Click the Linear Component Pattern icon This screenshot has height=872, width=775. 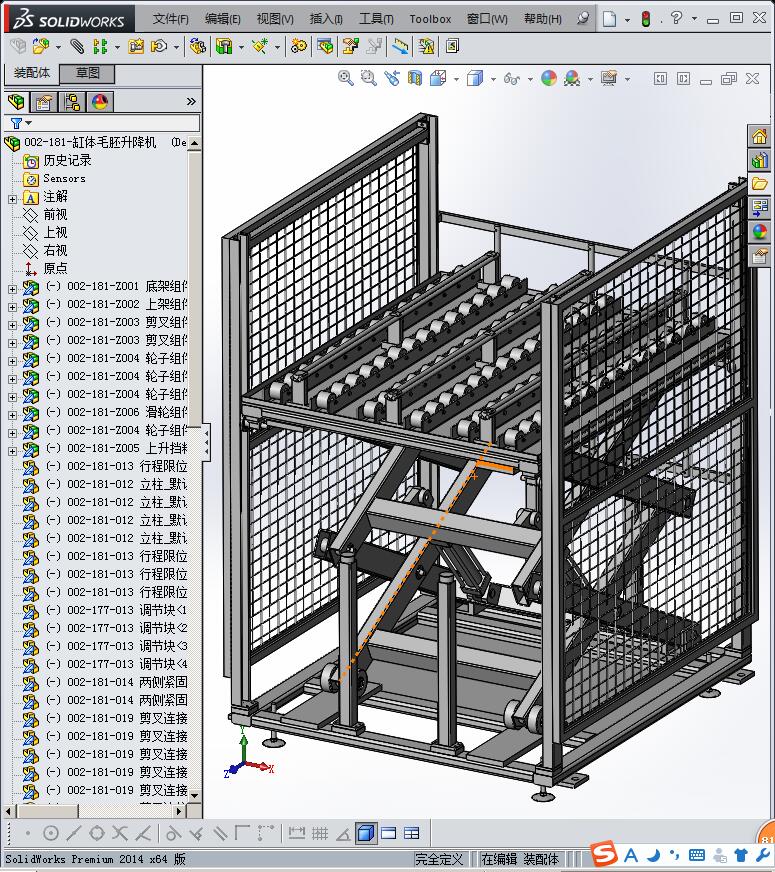tap(100, 46)
